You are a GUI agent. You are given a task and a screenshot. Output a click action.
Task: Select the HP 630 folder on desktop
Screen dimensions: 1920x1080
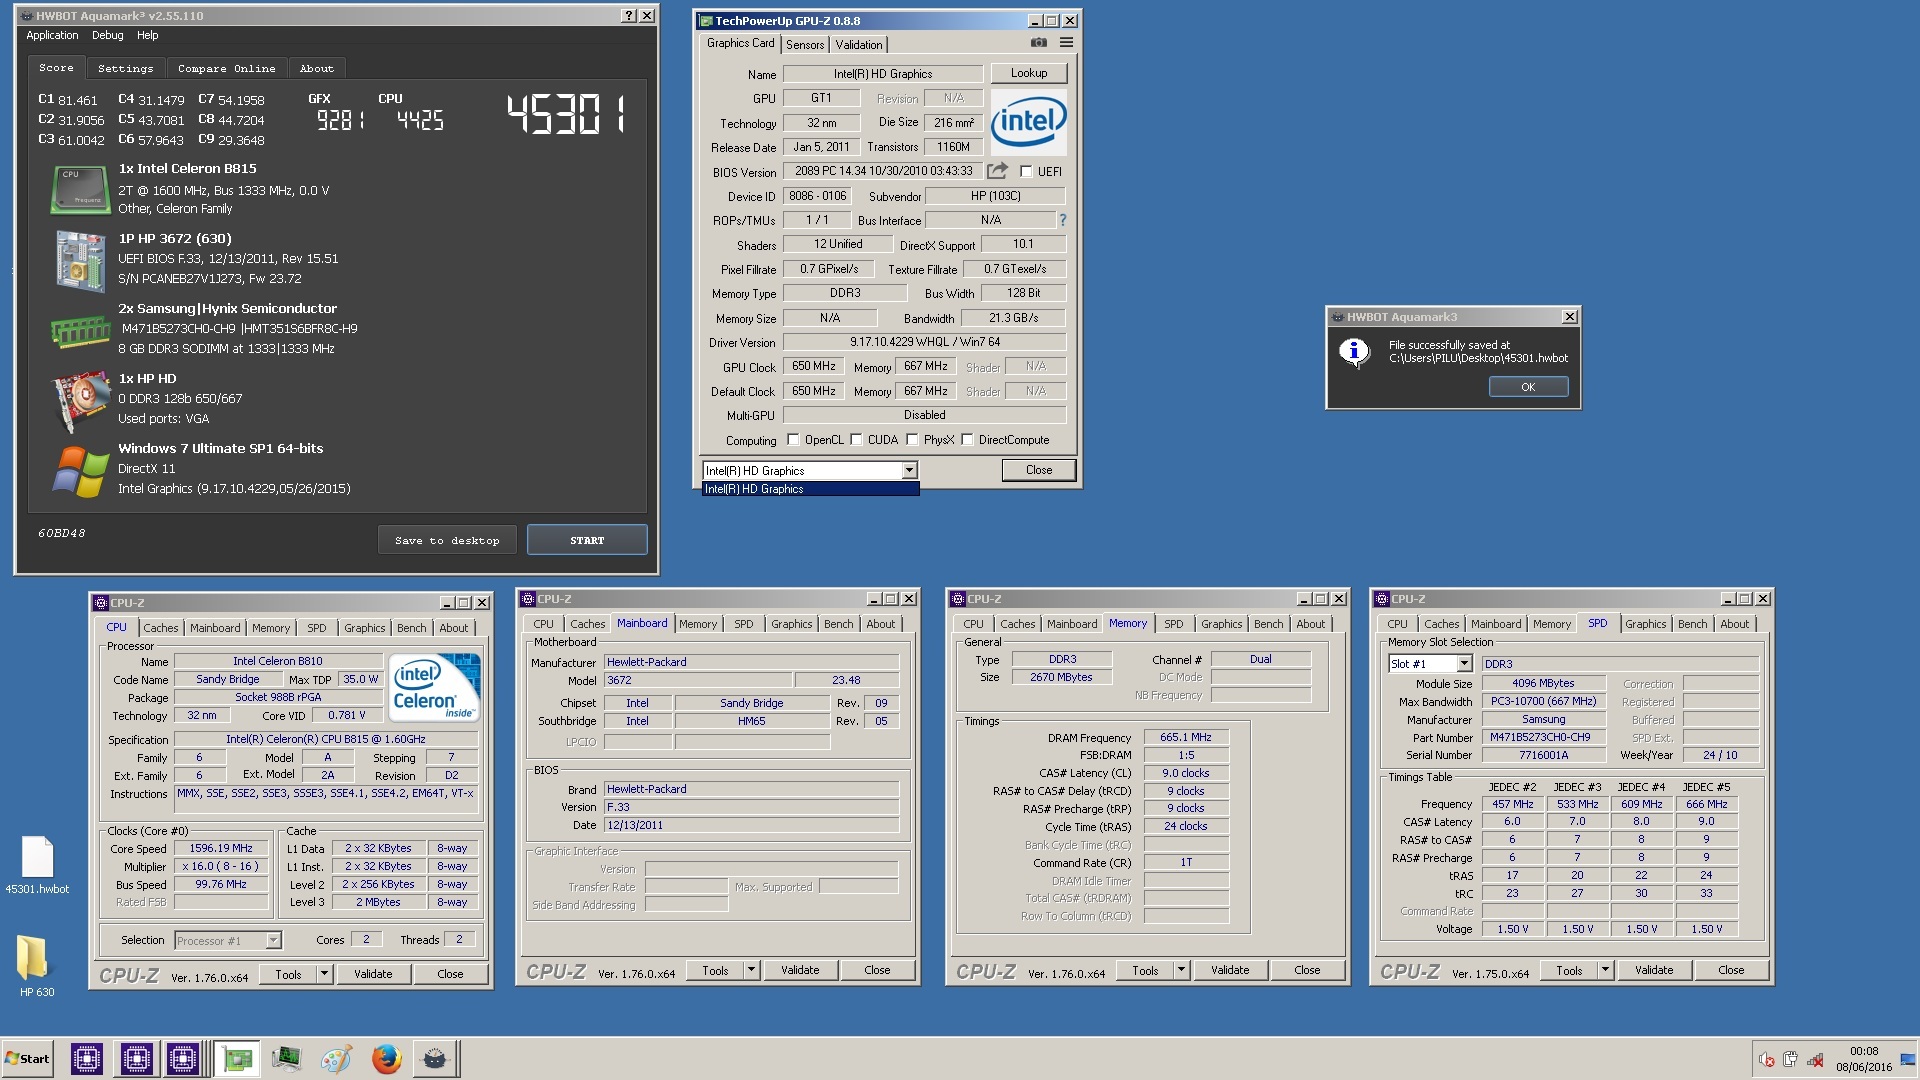point(37,966)
